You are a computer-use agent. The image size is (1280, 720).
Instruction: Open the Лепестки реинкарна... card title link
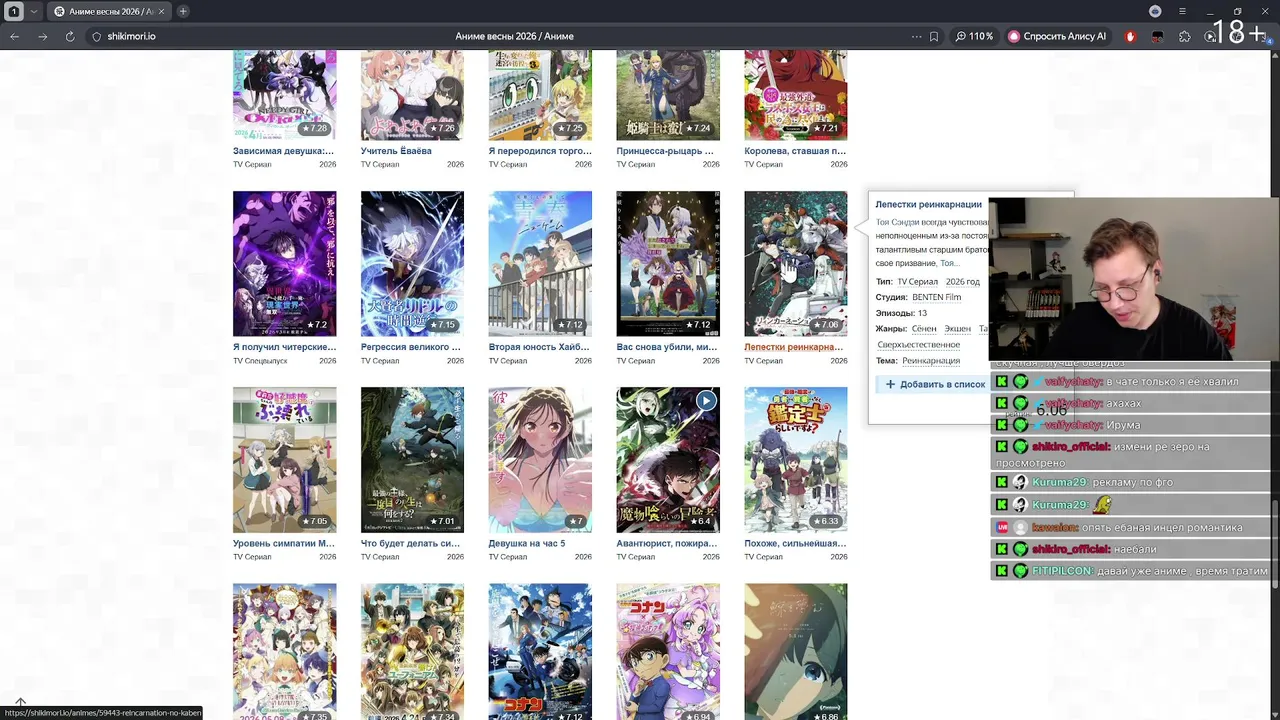(794, 347)
